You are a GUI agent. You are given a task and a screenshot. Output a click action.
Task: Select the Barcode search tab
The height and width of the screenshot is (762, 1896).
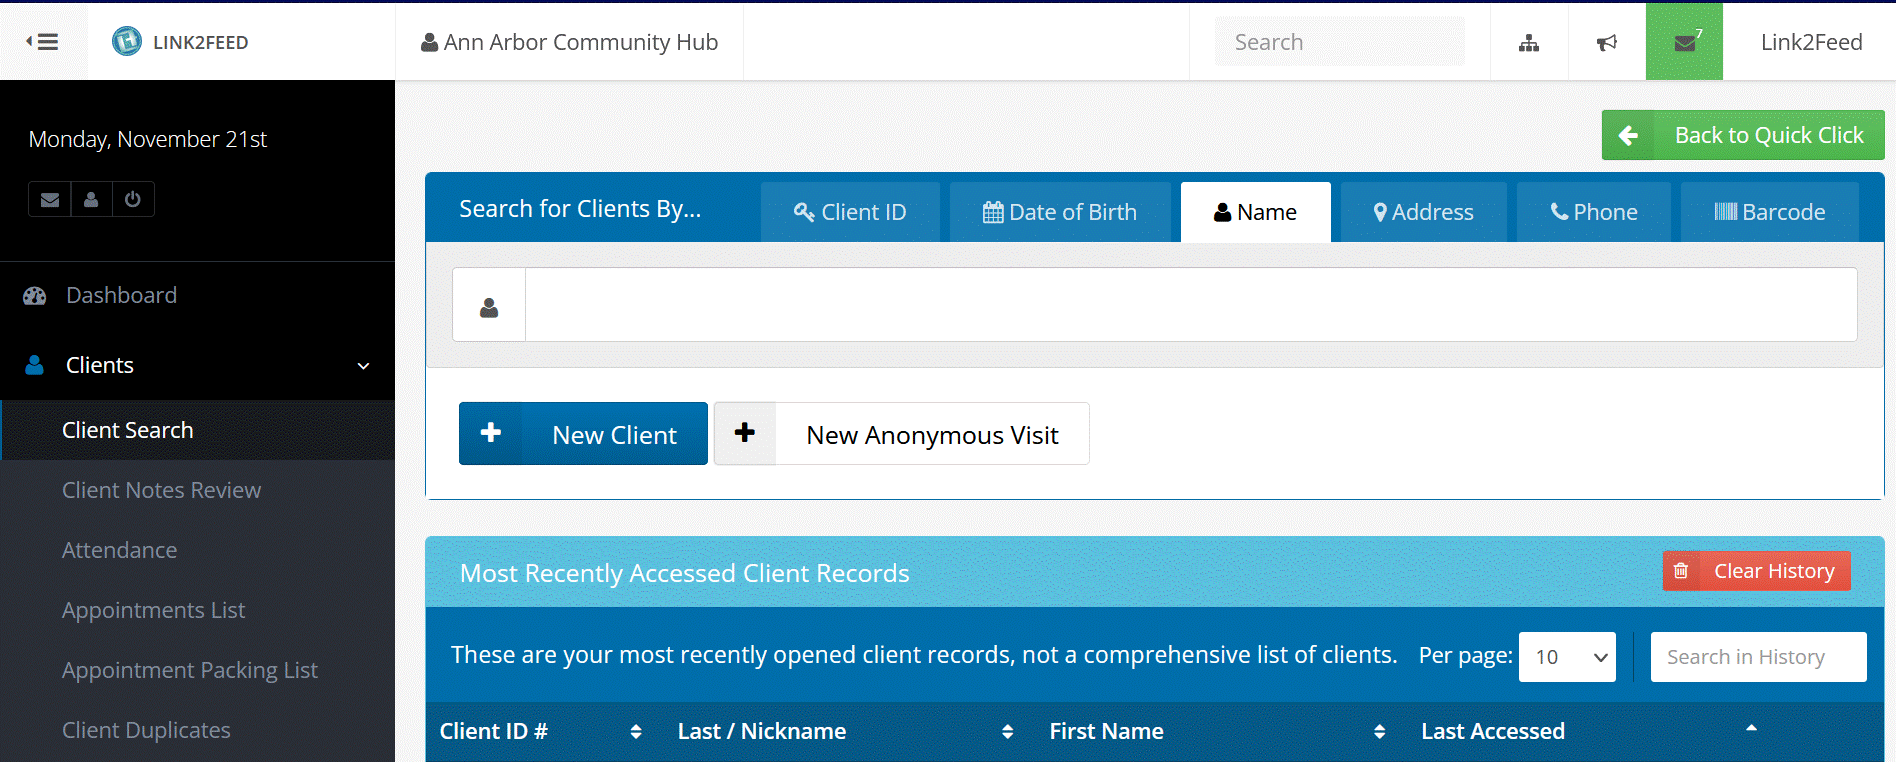[1769, 212]
